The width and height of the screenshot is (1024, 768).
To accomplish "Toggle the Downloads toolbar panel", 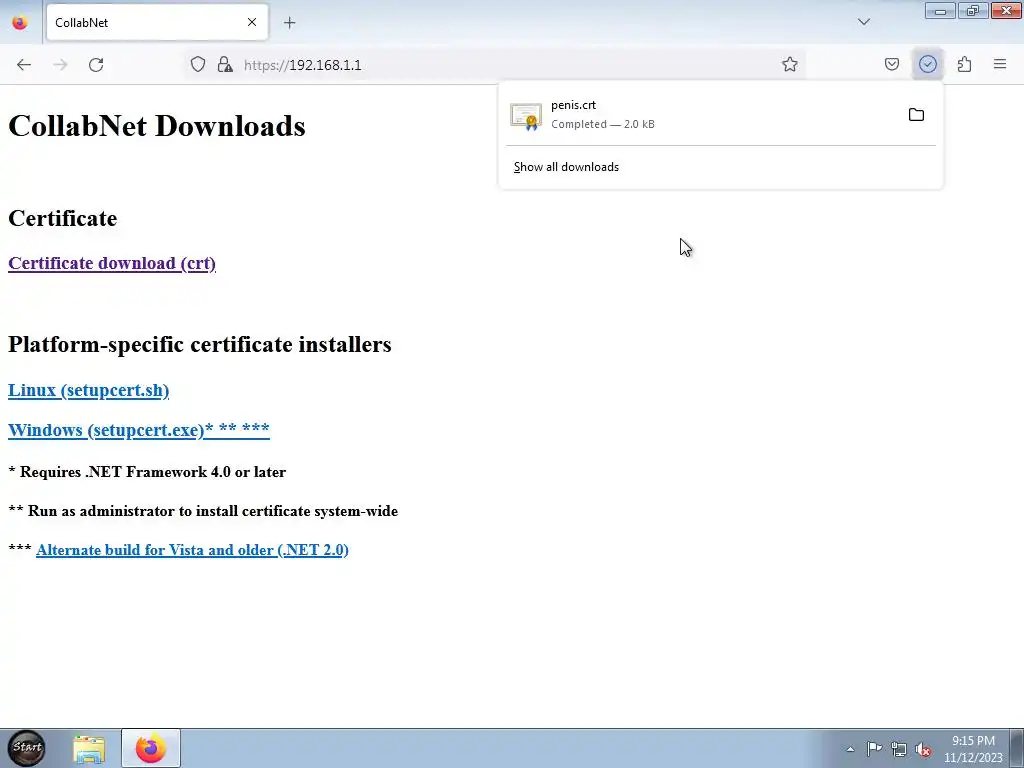I will pyautogui.click(x=927, y=64).
